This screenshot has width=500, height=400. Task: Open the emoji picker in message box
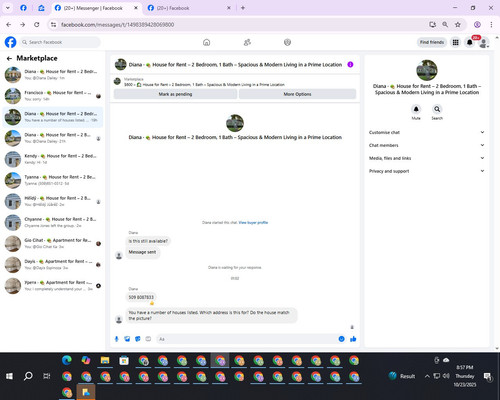[x=341, y=339]
